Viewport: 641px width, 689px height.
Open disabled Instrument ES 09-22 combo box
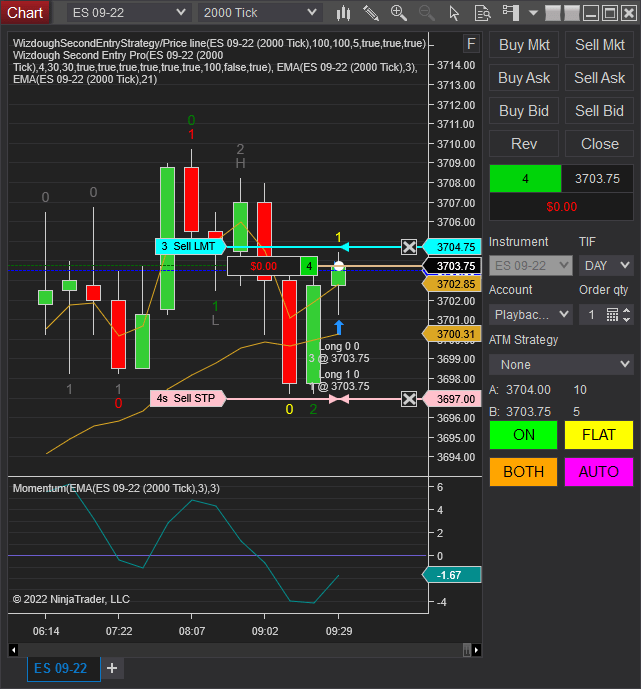tap(531, 265)
